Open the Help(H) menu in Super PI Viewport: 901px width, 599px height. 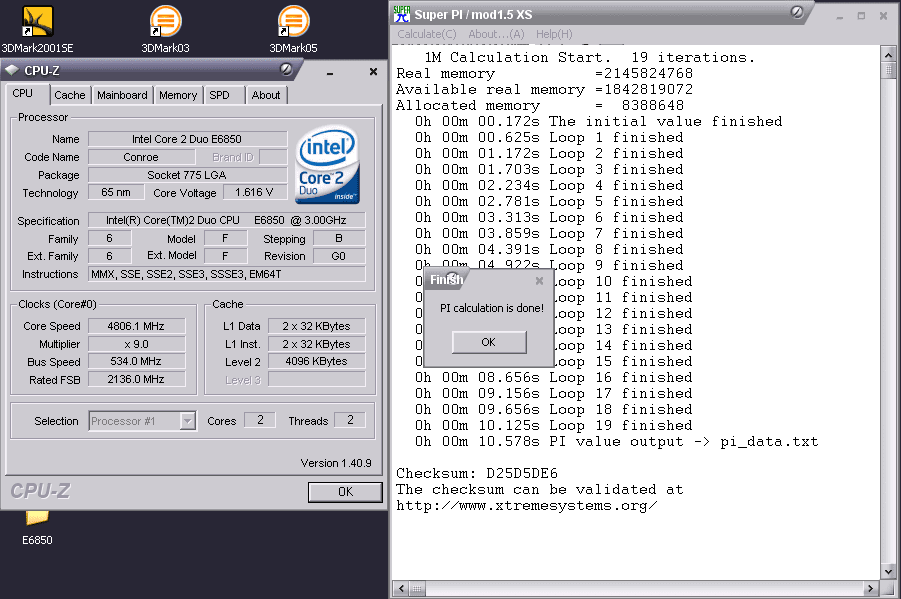[554, 34]
